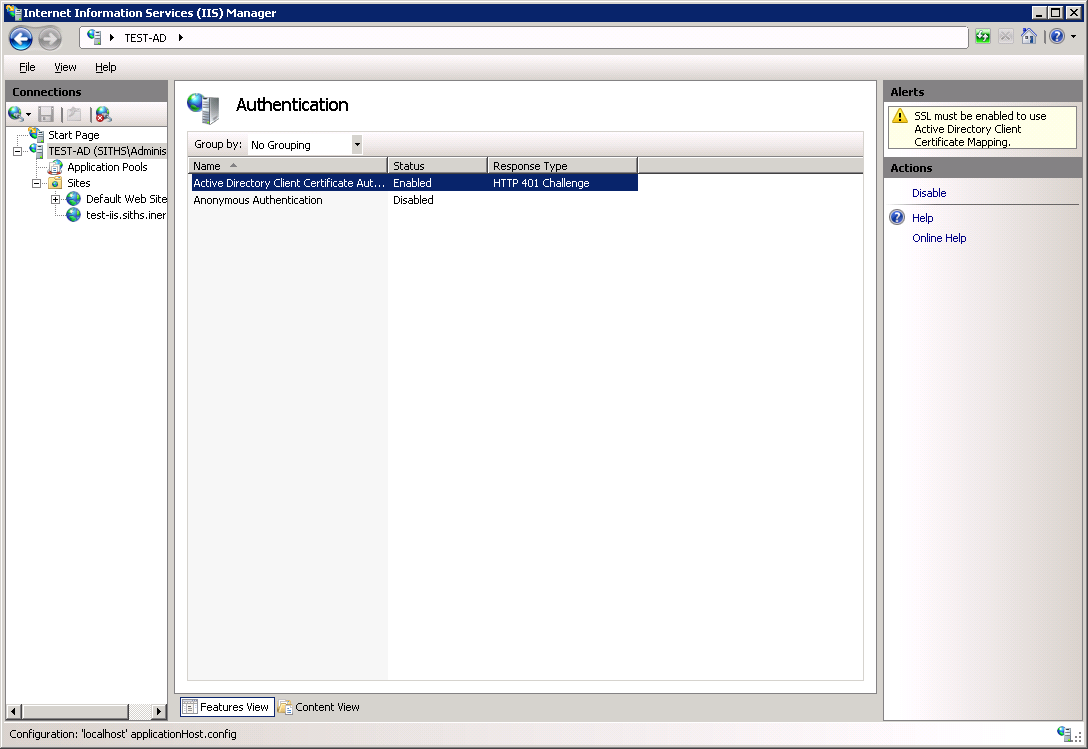Screen dimensions: 1088x749
Task: Open the Create New Connection dropdown arrow
Action: coord(28,115)
